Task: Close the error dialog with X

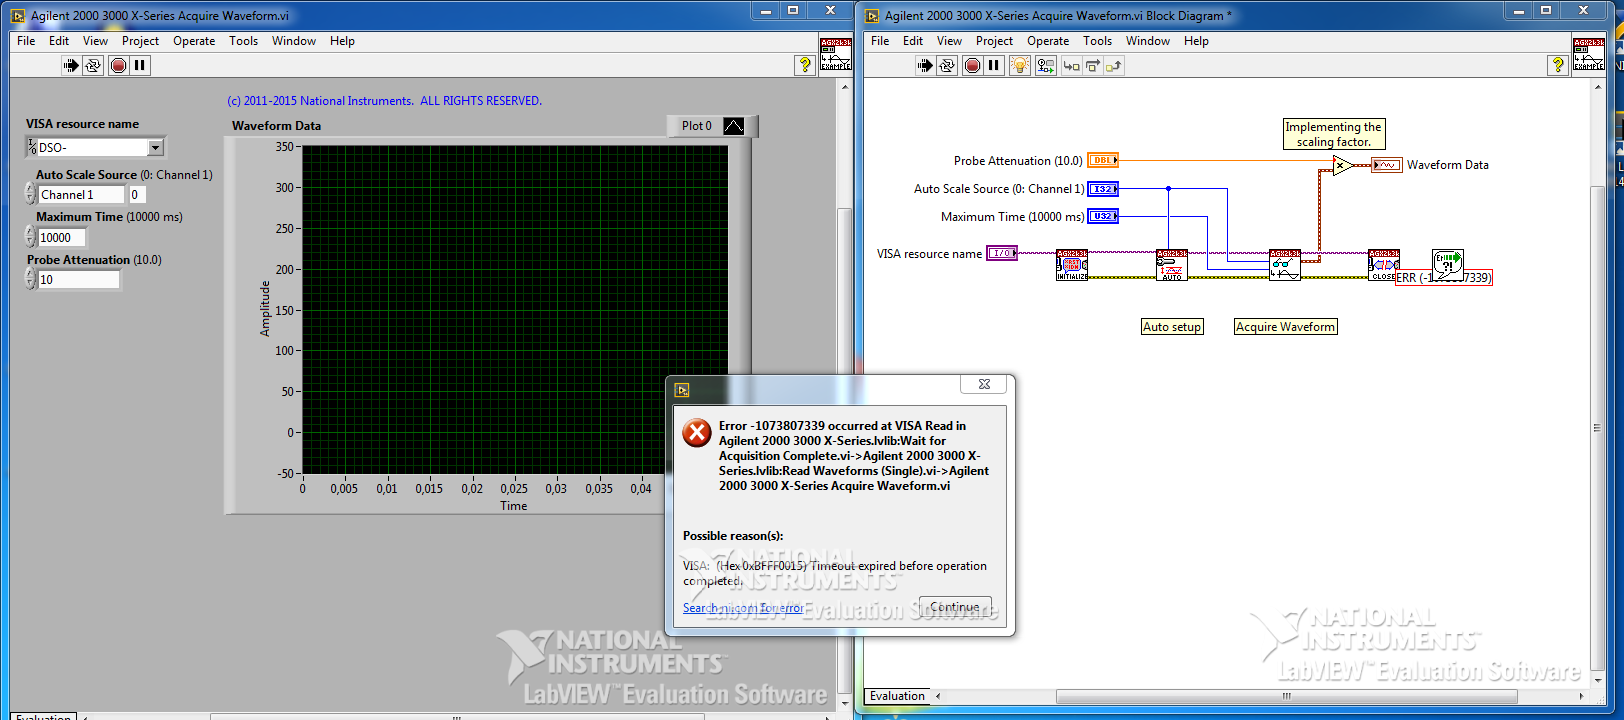Action: (x=984, y=384)
